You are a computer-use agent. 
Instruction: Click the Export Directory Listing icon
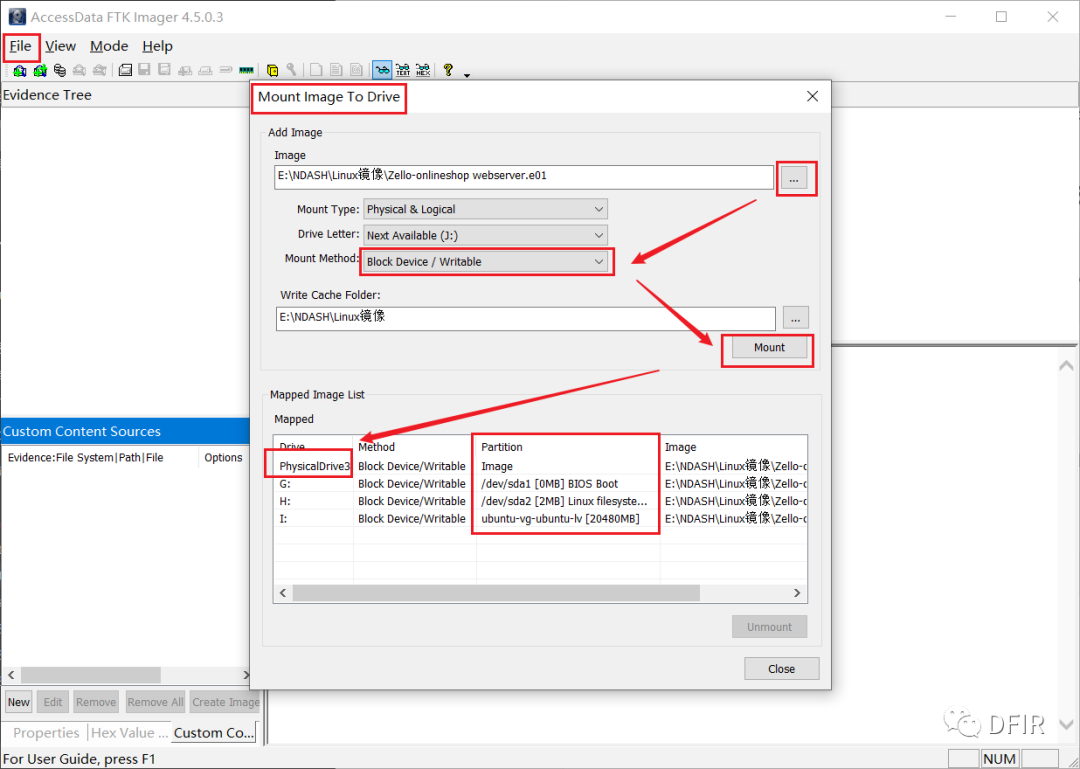(x=356, y=70)
